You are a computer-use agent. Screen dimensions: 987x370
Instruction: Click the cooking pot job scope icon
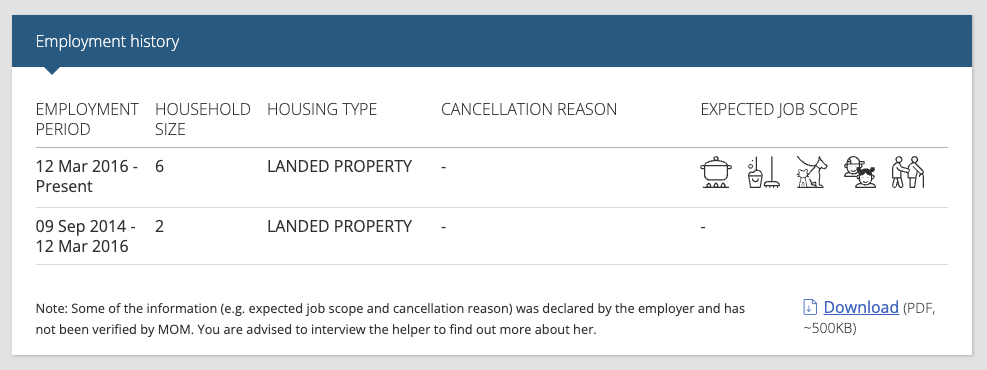click(716, 172)
